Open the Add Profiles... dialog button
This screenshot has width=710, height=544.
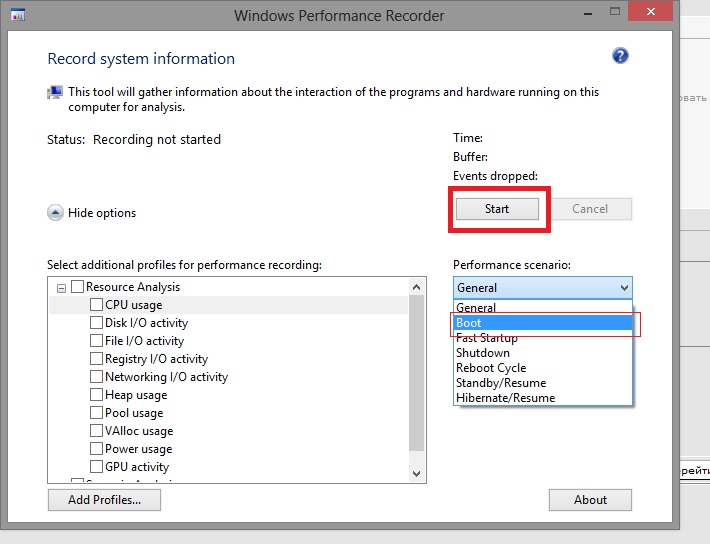click(x=104, y=500)
